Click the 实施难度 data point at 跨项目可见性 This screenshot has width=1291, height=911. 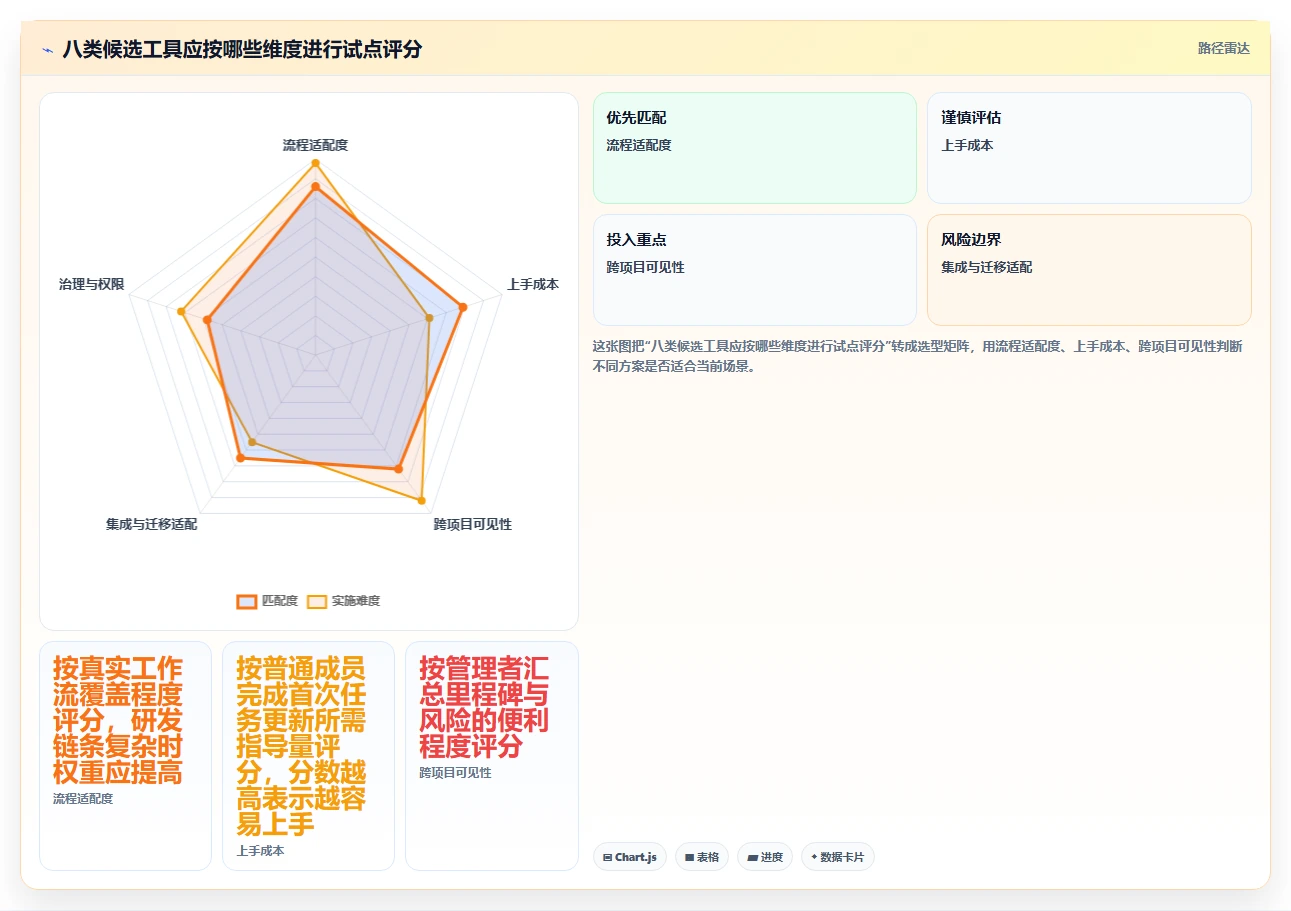[x=421, y=500]
